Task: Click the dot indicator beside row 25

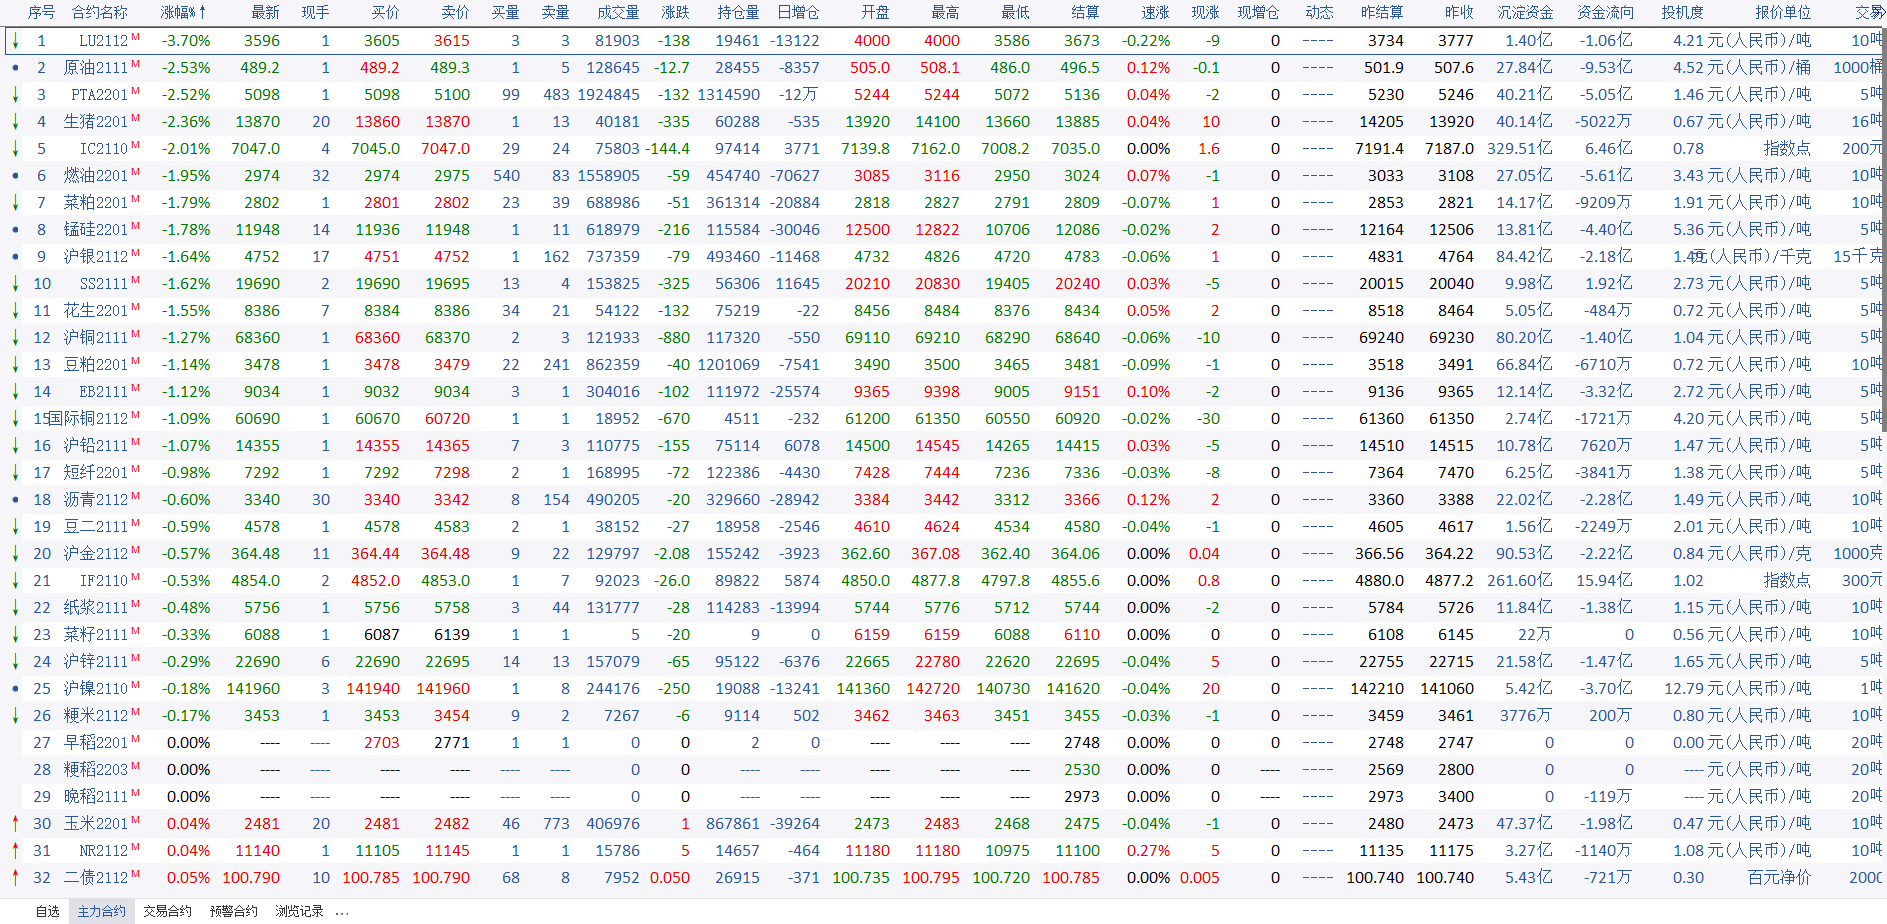Action: point(15,689)
